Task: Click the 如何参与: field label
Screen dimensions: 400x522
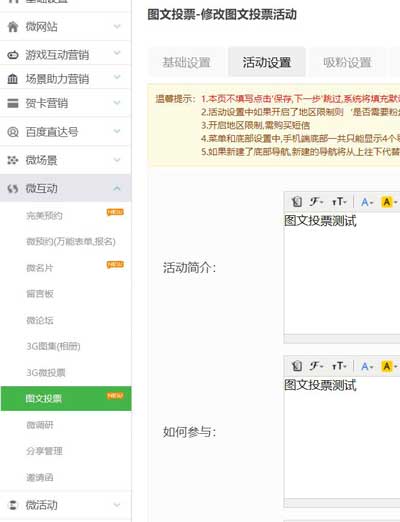Action: coord(189,432)
